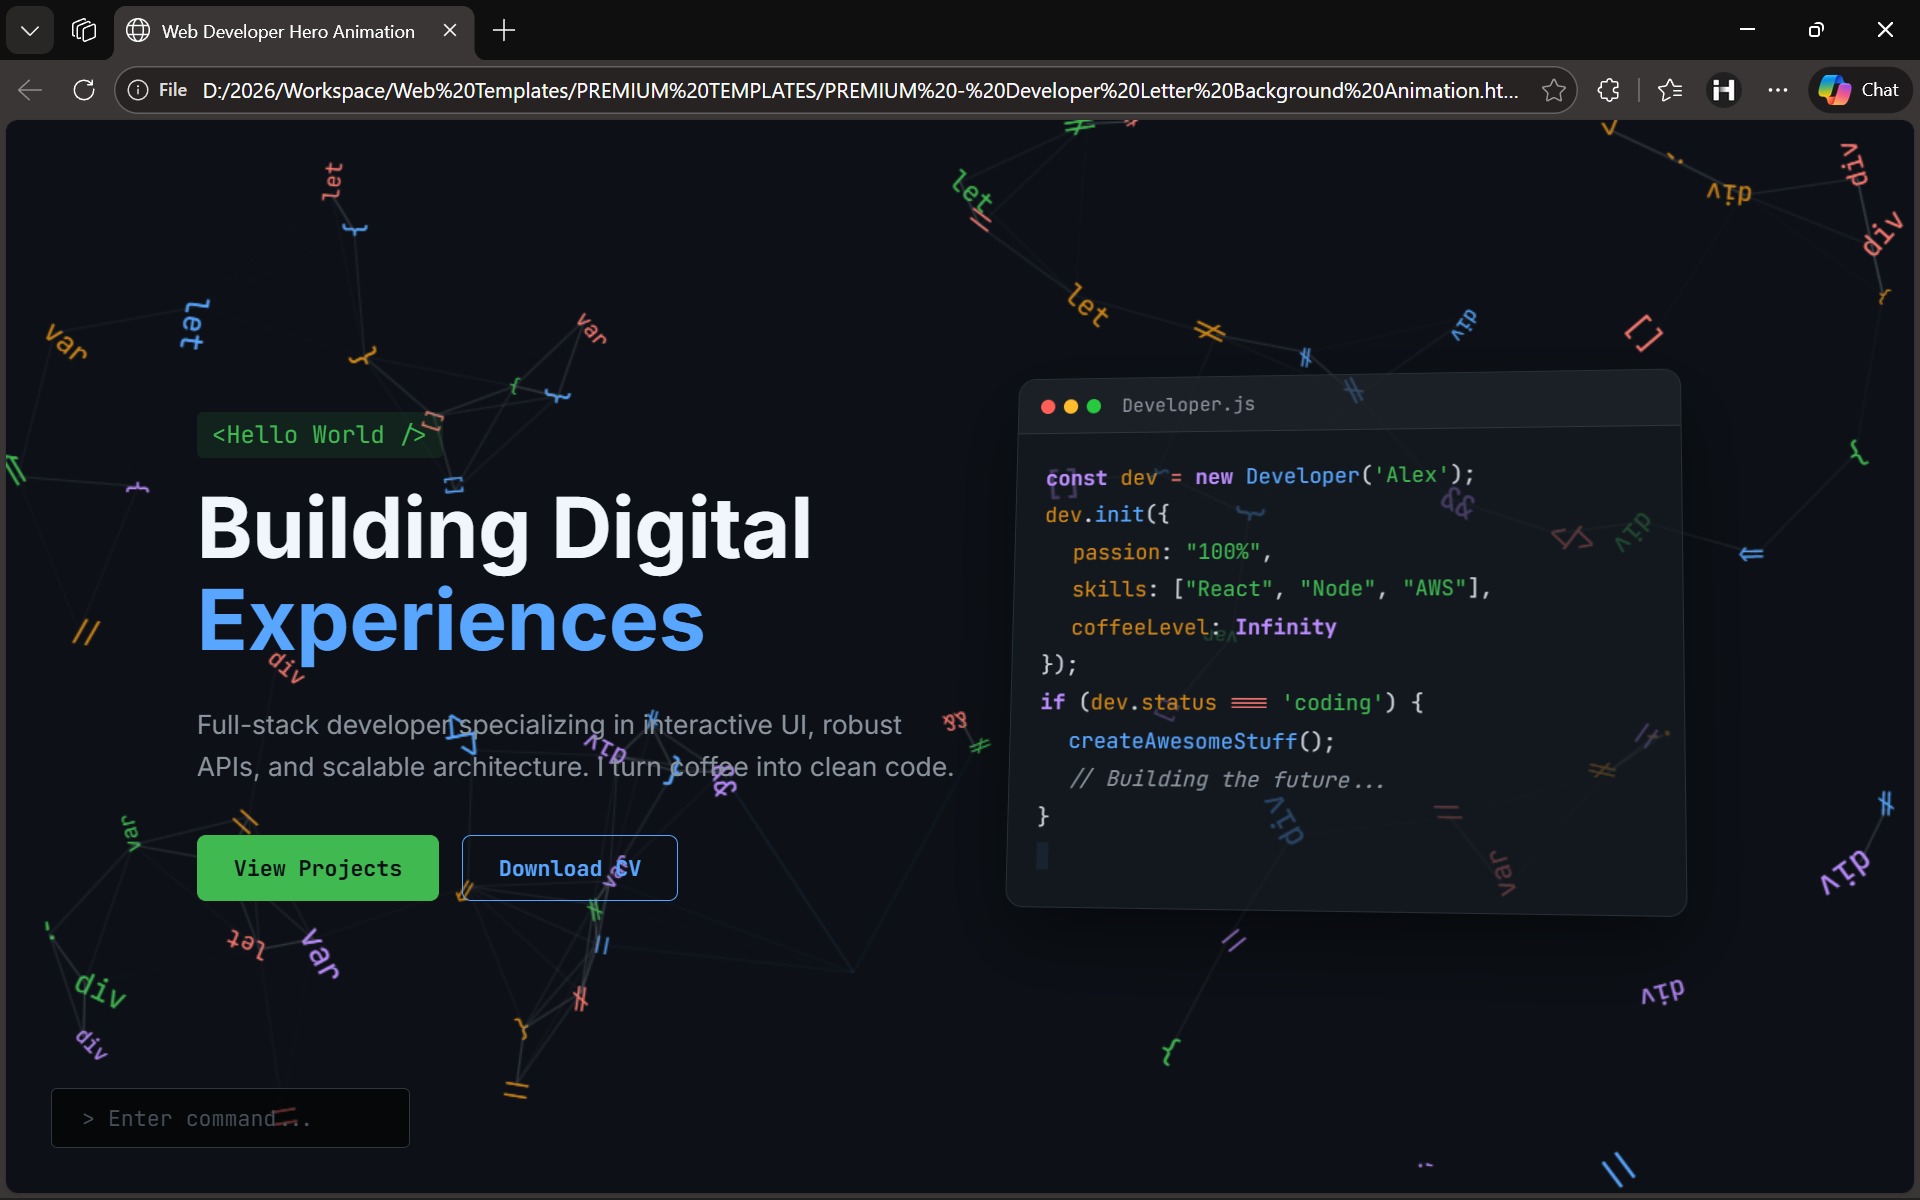This screenshot has width=1920, height=1200.
Task: Focus the Enter command input field
Action: coord(230,1118)
